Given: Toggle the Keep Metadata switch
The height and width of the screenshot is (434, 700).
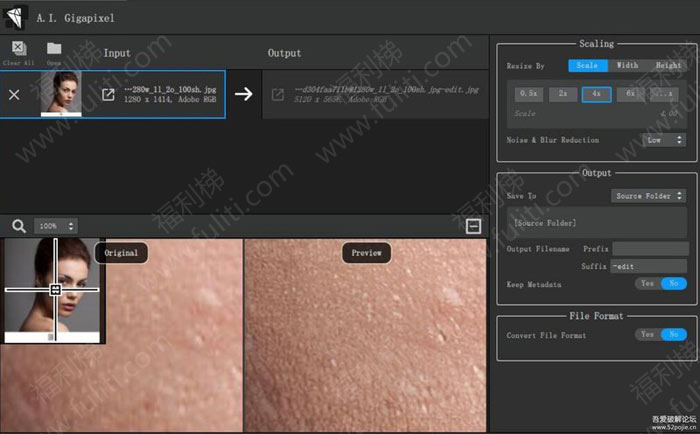Looking at the screenshot, I should 660,284.
